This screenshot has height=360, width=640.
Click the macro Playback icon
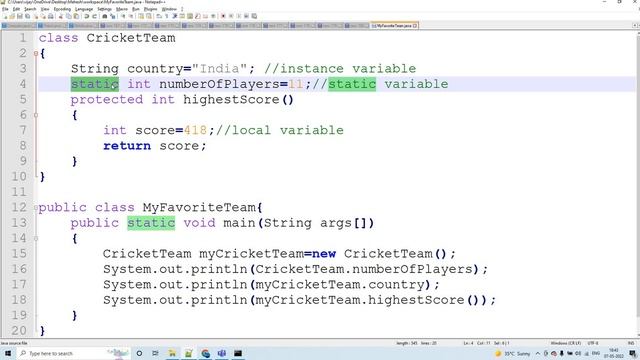[238, 16]
